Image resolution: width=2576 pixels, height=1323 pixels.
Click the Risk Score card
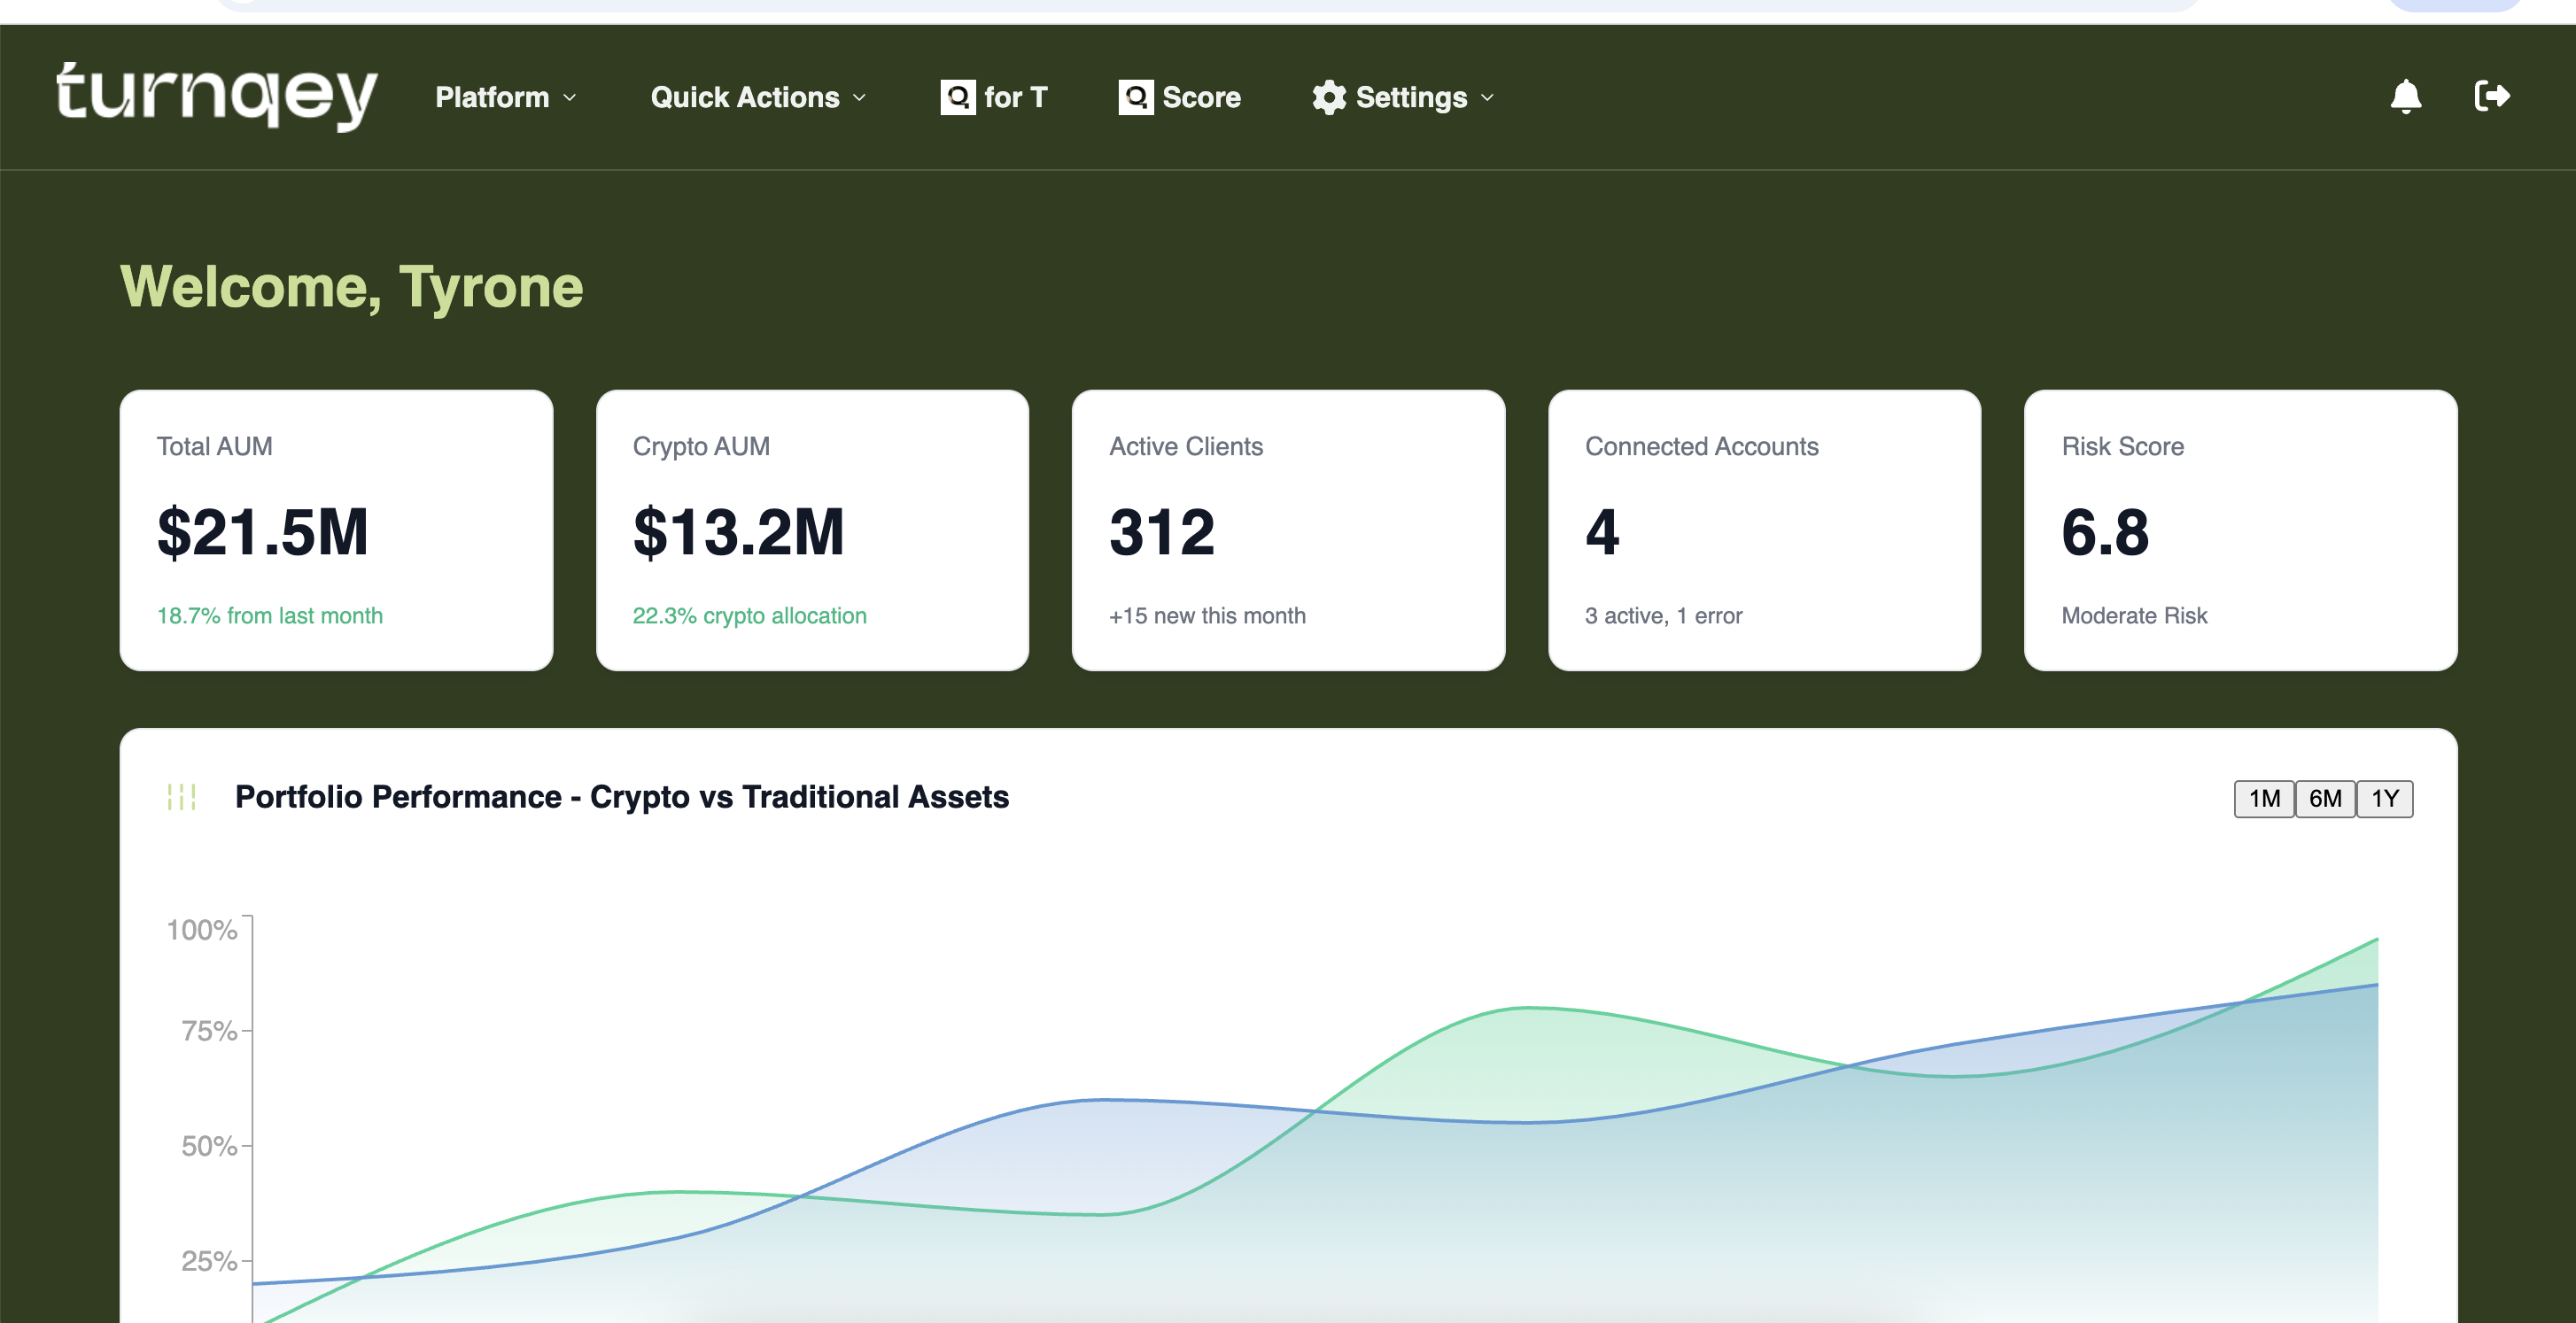pyautogui.click(x=2240, y=530)
